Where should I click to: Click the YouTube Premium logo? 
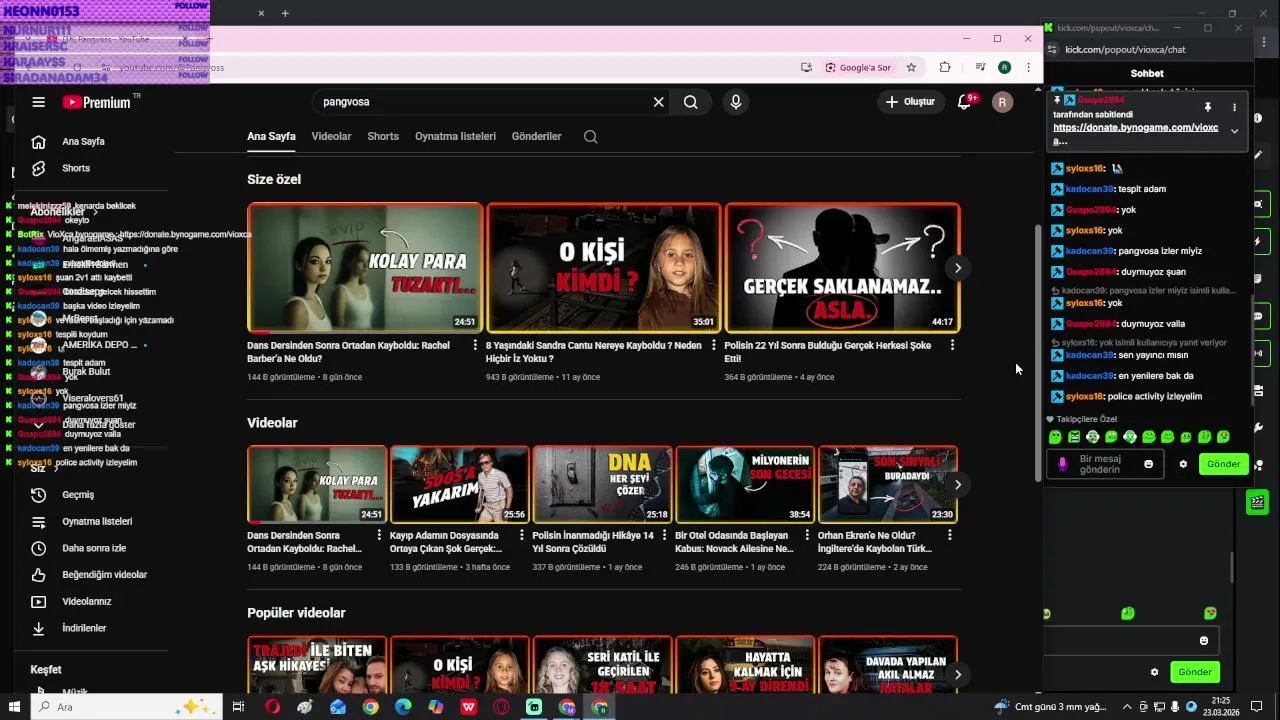[x=96, y=102]
